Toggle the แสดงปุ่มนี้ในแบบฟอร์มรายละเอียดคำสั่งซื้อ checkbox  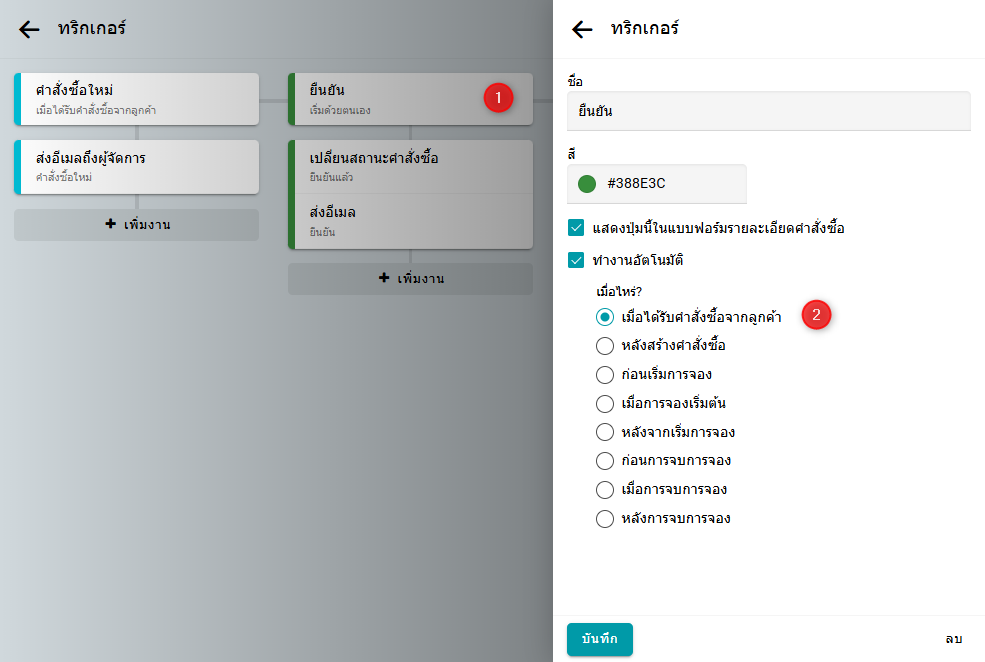[x=576, y=228]
